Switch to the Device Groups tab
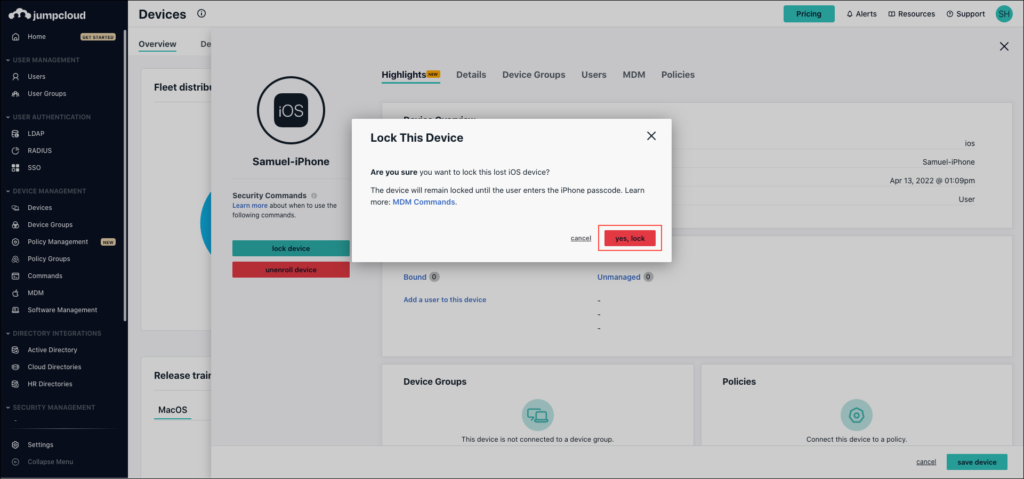 (533, 75)
